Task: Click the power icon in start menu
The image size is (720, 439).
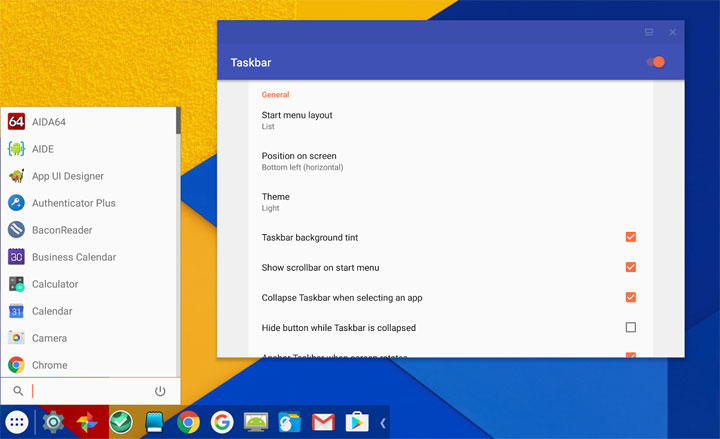Action: pos(160,391)
